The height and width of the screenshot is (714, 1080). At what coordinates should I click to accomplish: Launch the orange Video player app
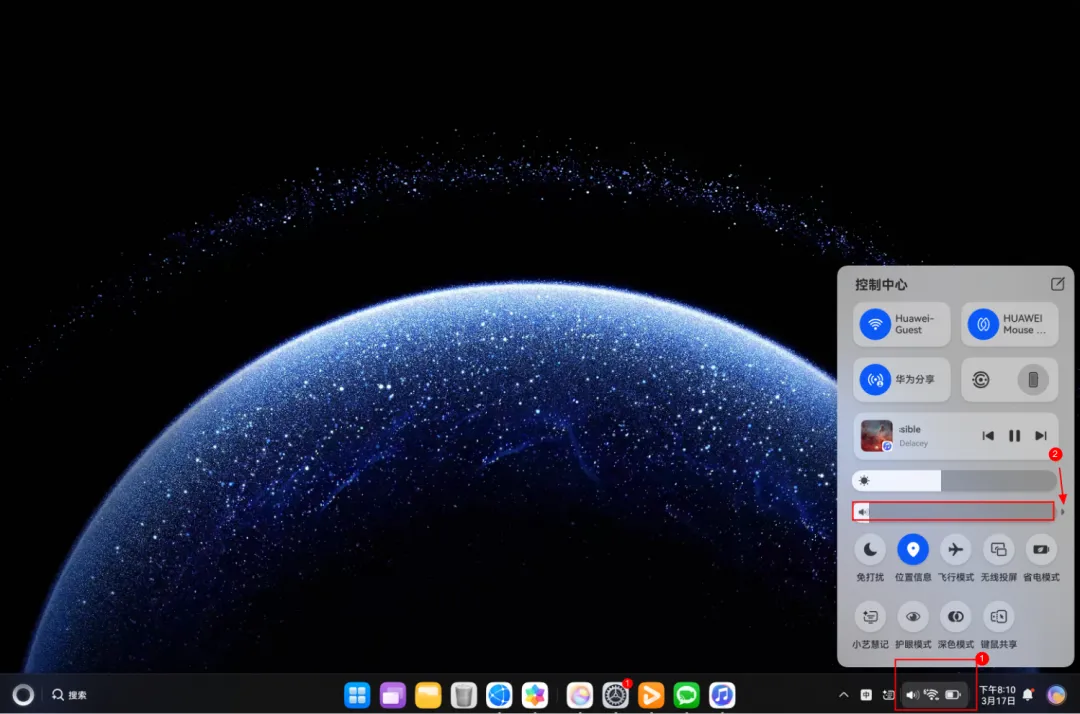651,695
